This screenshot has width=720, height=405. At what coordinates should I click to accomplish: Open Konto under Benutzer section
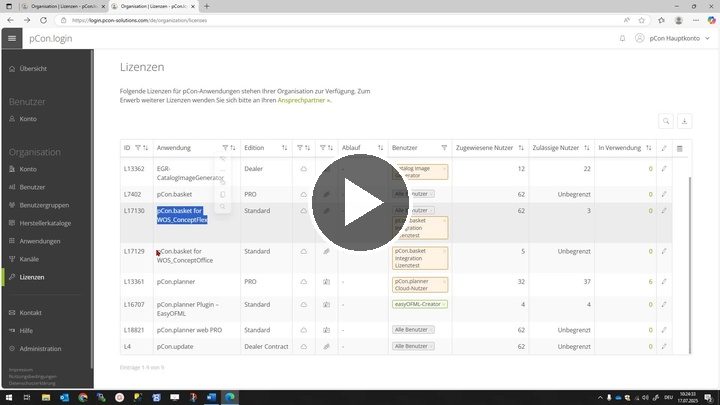[x=28, y=119]
